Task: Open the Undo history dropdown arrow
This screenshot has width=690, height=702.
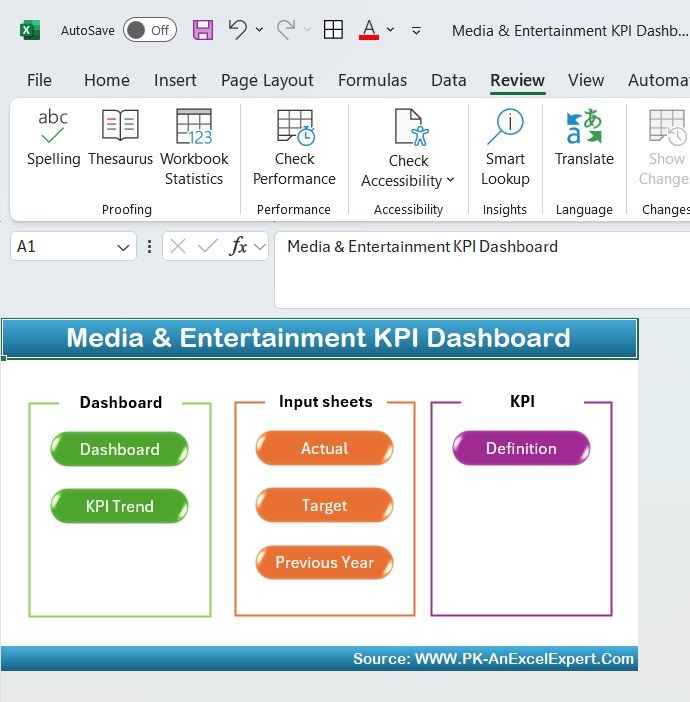Action: 259,30
